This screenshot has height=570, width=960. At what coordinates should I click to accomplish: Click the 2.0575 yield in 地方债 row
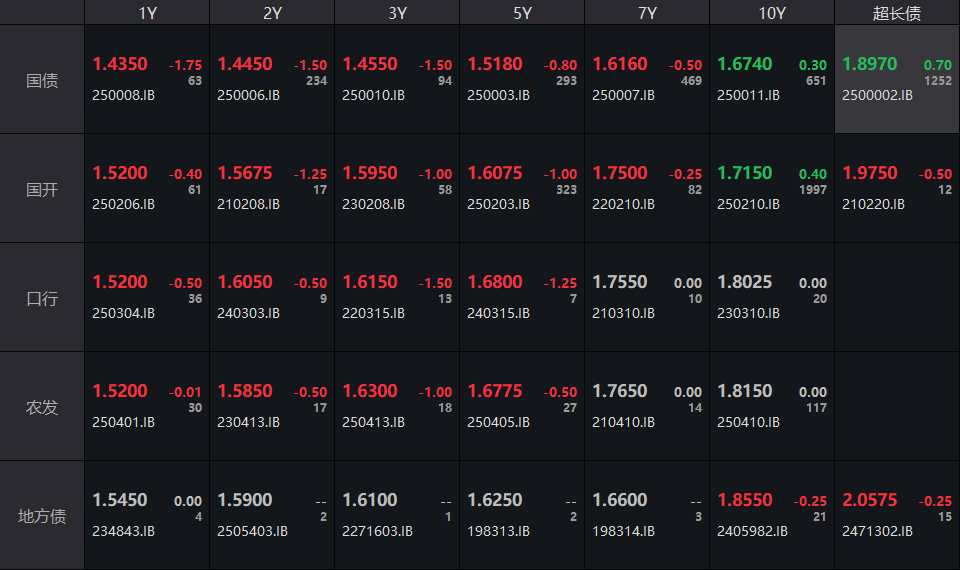pos(870,500)
